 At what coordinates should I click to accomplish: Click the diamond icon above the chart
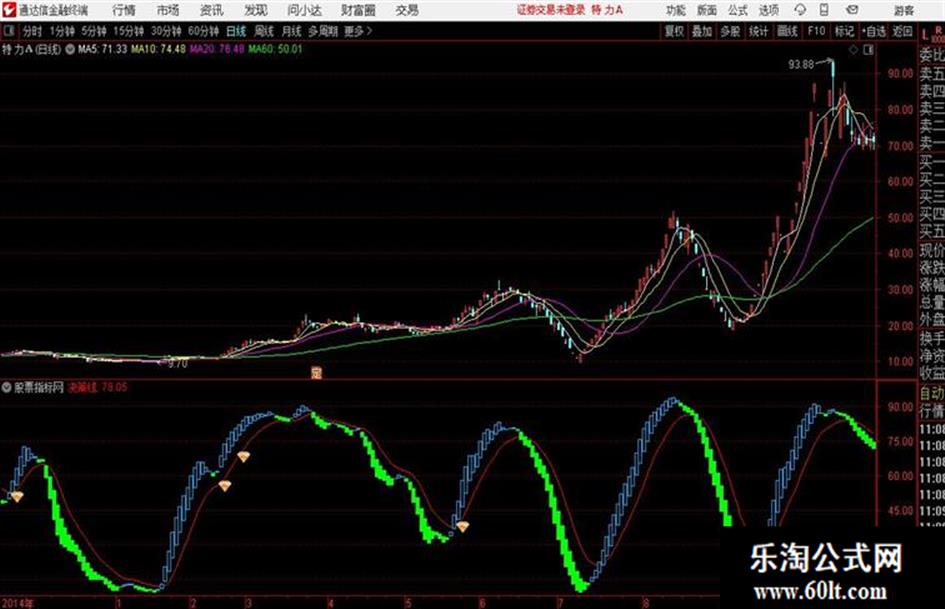click(x=853, y=50)
